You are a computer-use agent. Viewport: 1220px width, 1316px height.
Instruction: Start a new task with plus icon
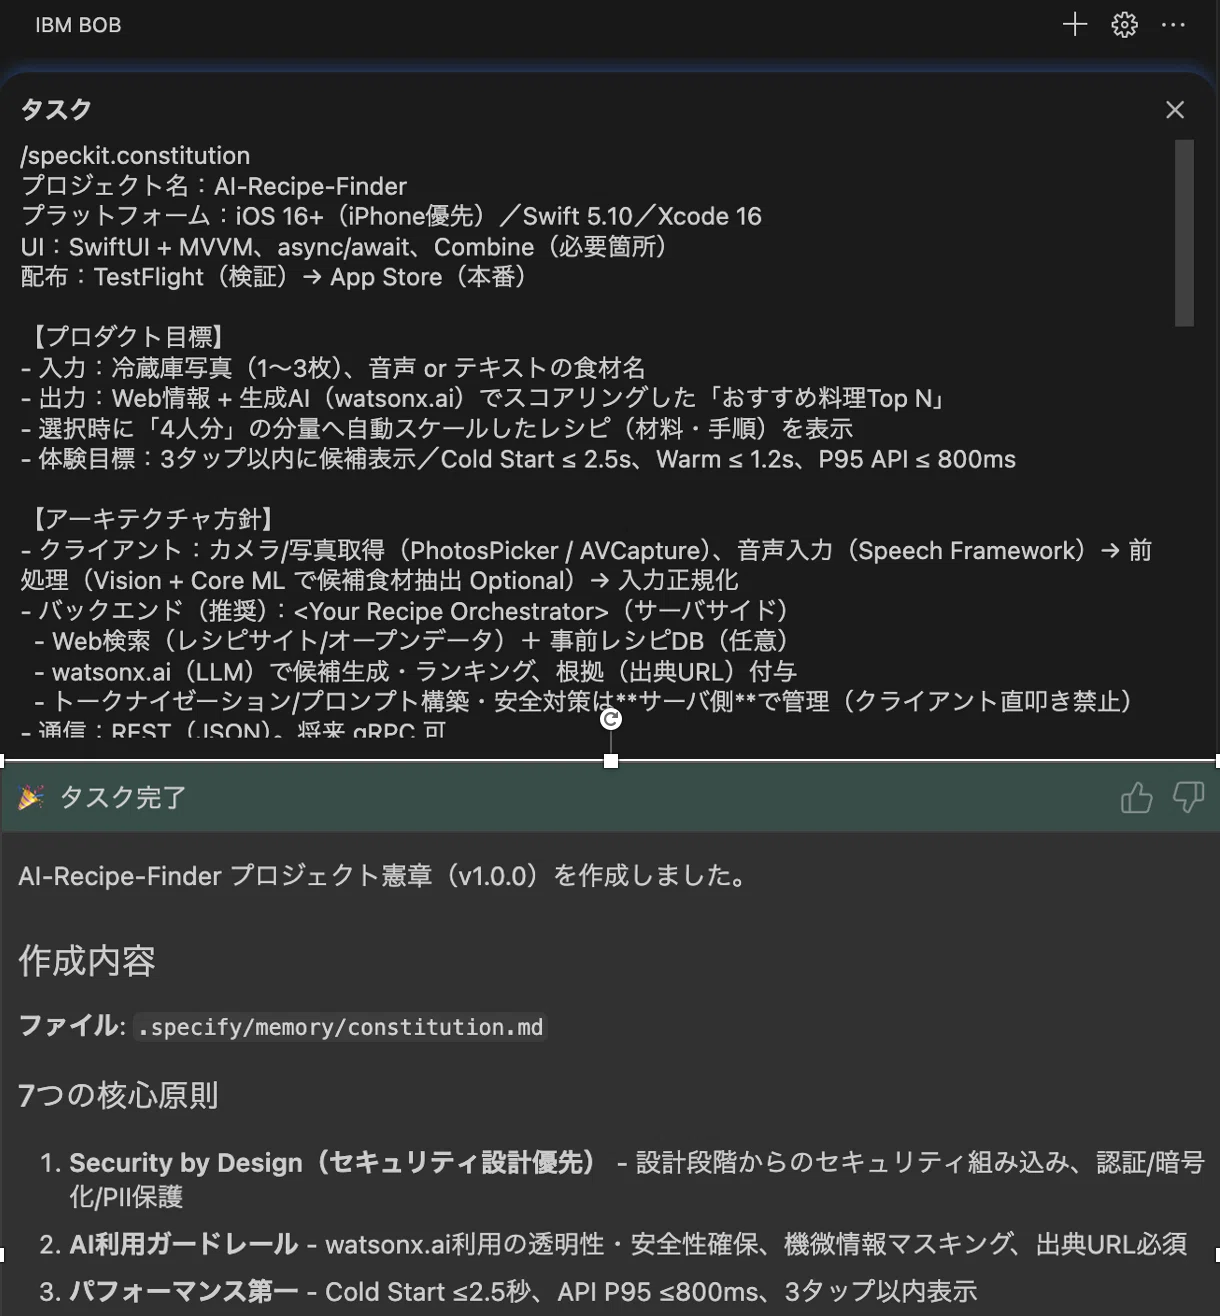coord(1075,25)
